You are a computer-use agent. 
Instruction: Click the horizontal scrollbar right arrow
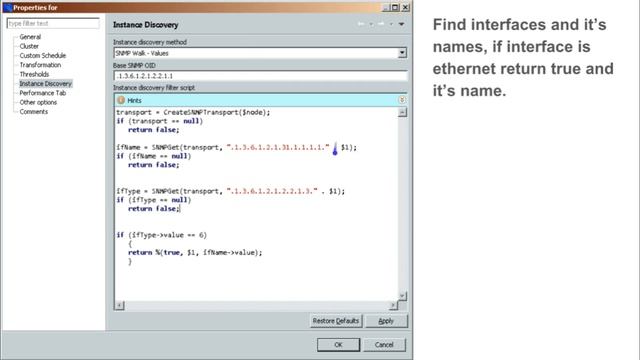[x=393, y=305]
